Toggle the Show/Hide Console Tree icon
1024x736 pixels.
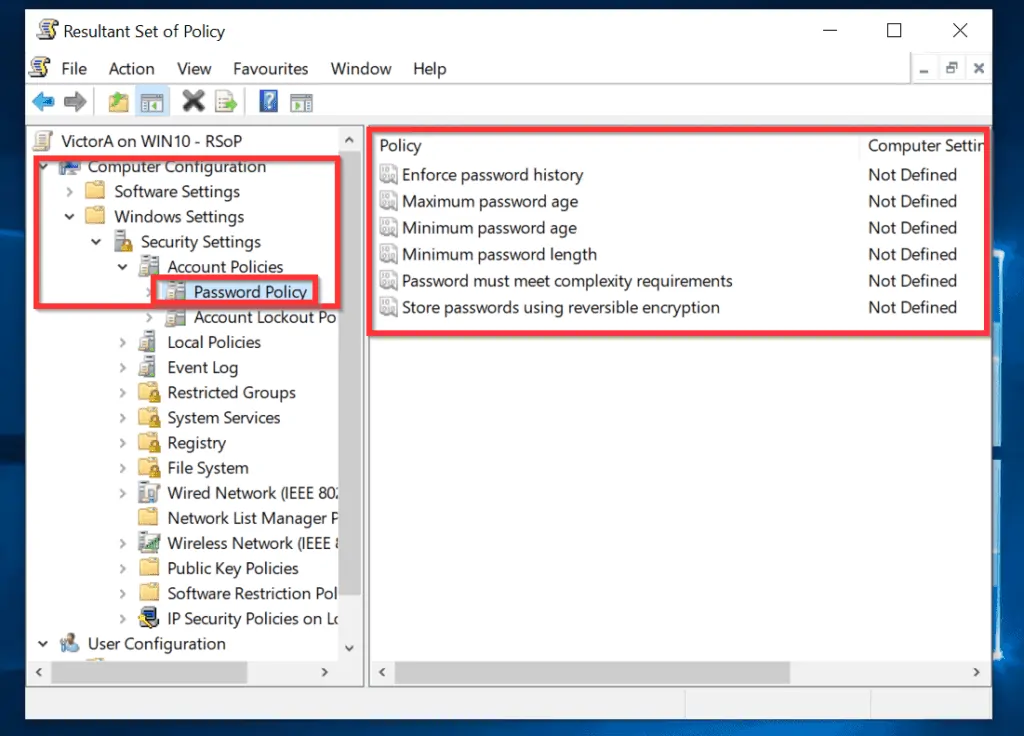tap(152, 103)
